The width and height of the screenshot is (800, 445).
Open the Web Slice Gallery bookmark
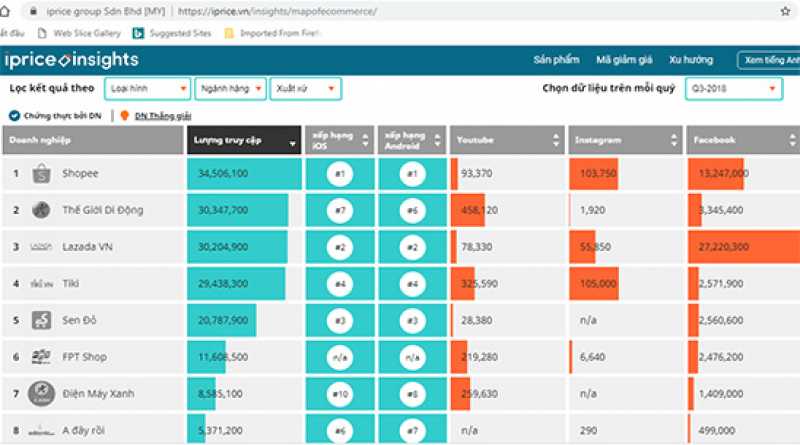click(x=79, y=33)
